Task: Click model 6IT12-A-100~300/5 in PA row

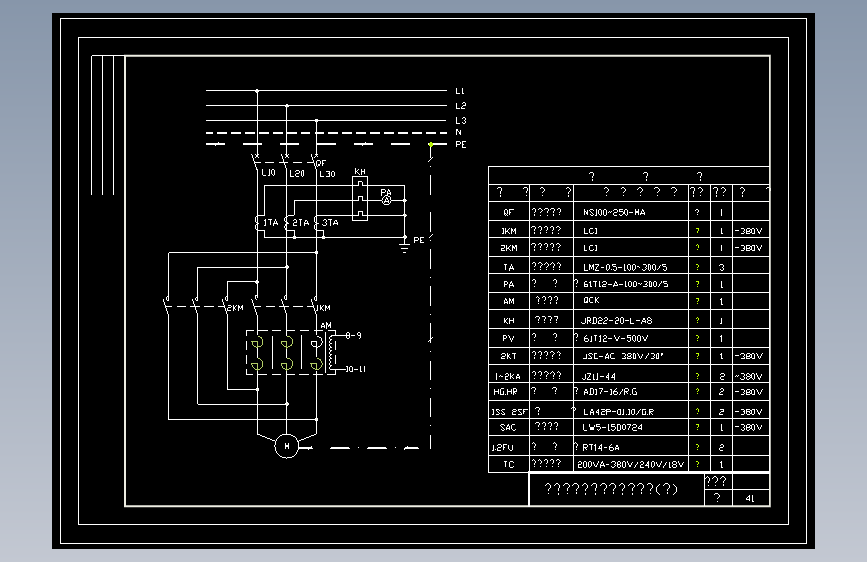Action: 625,284
